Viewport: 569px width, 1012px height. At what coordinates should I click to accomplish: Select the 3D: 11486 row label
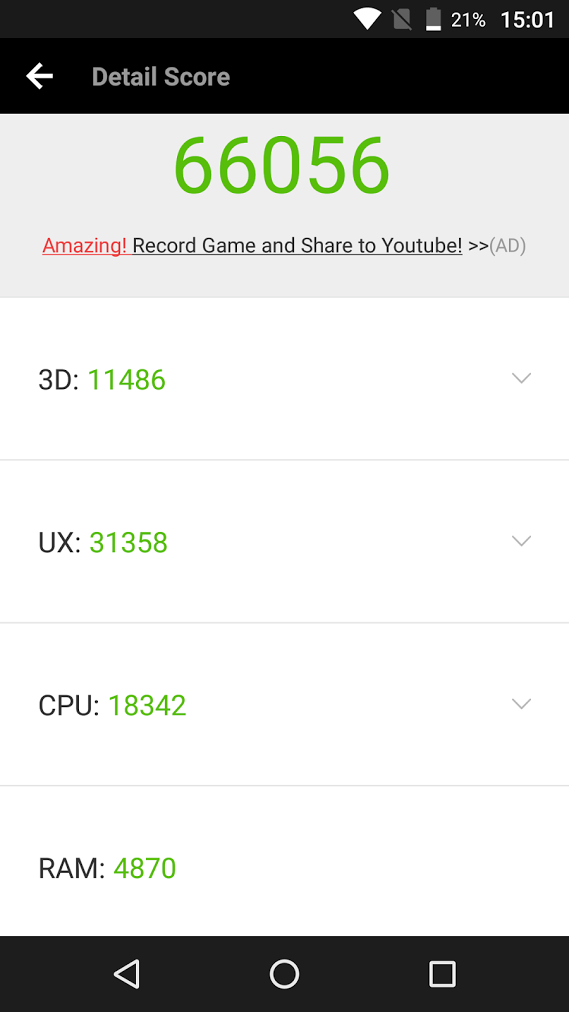(102, 380)
